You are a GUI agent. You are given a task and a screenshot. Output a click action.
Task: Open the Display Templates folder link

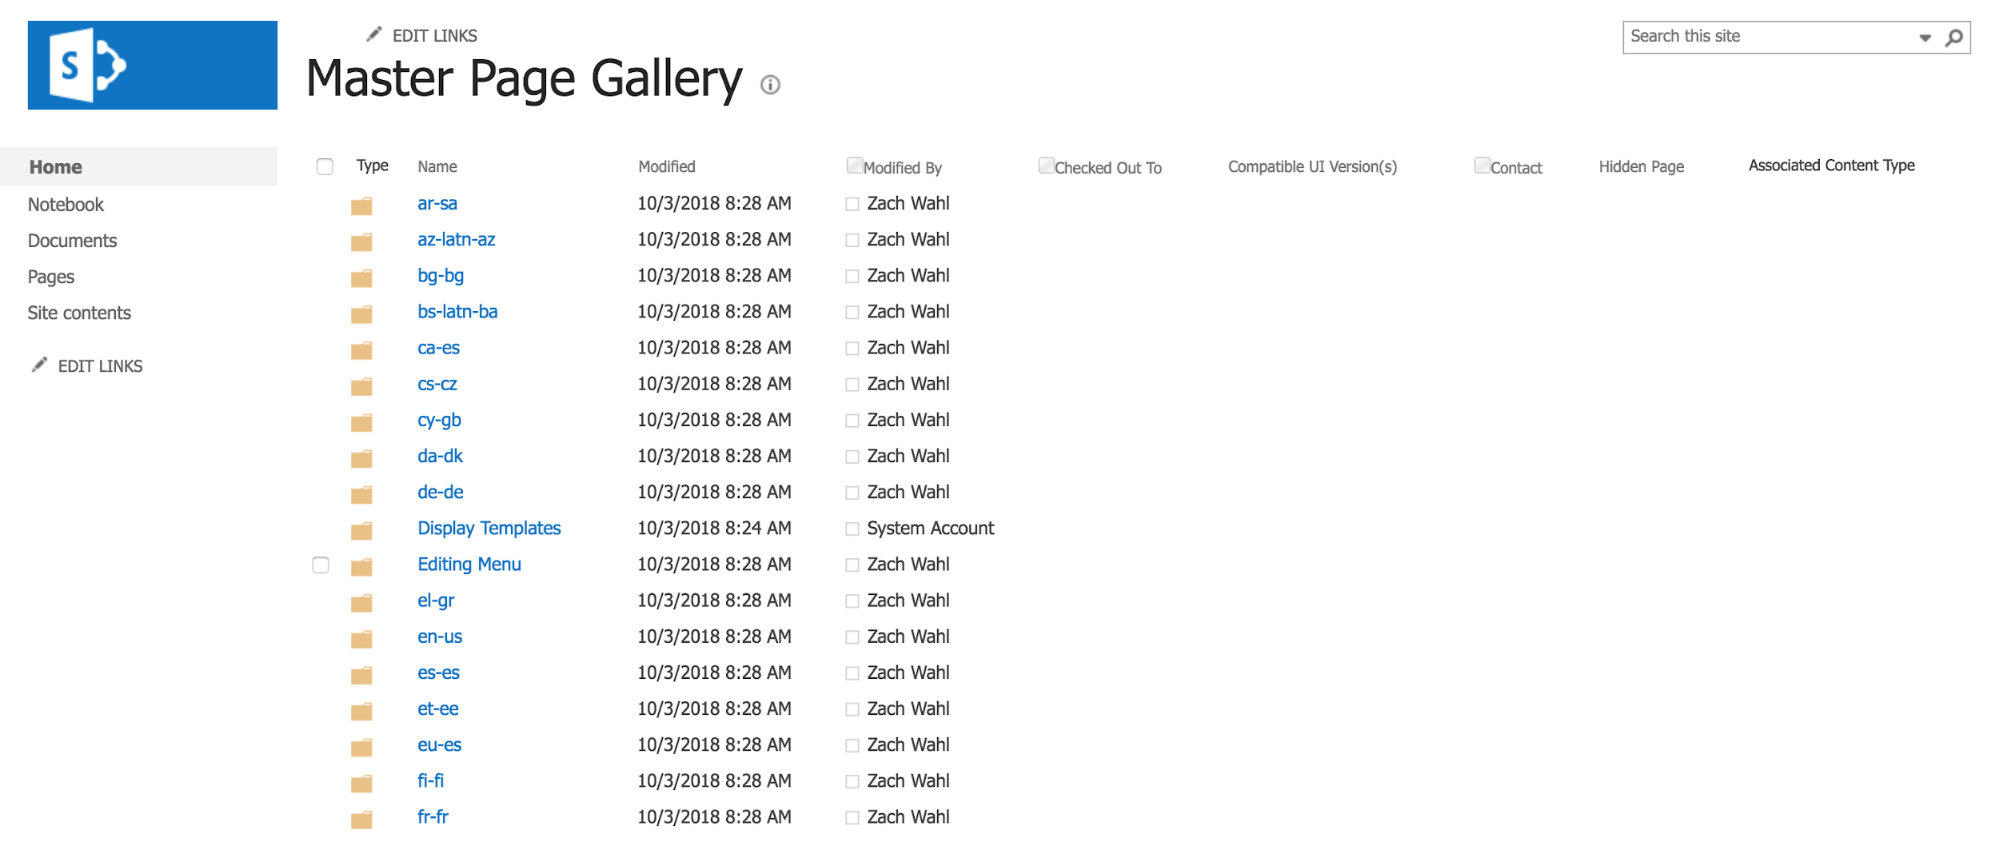(489, 528)
